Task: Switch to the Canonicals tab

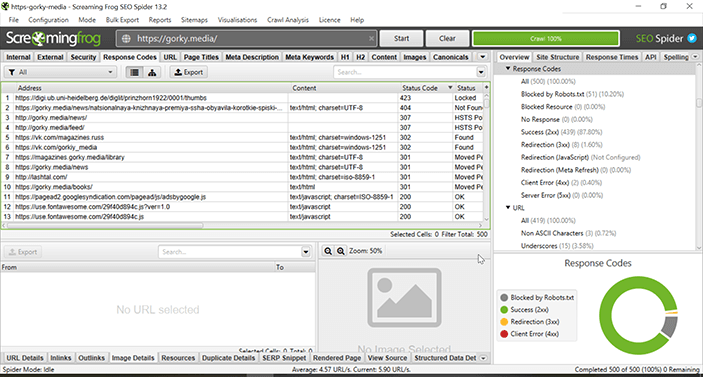Action: (x=451, y=57)
